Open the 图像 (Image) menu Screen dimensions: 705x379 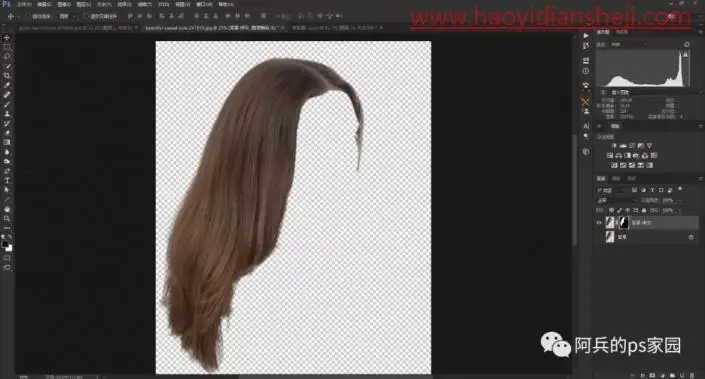(x=64, y=4)
